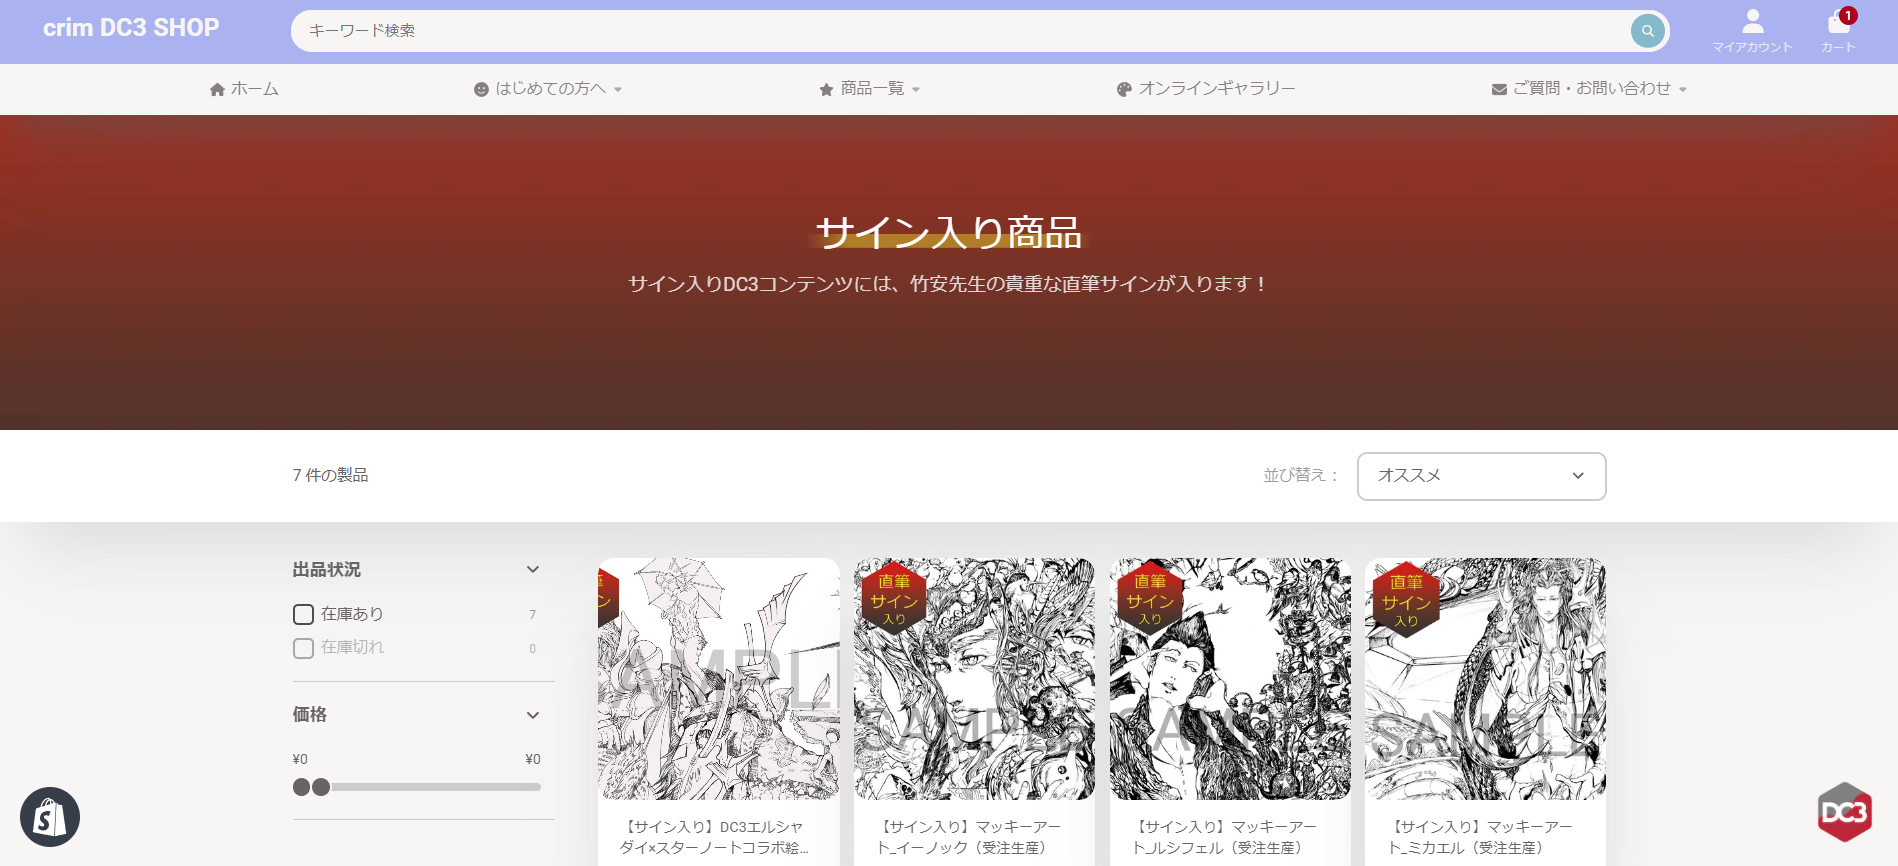Click 直筆サイン入り badge on イーノック product
1898x866 pixels.
coord(893,598)
